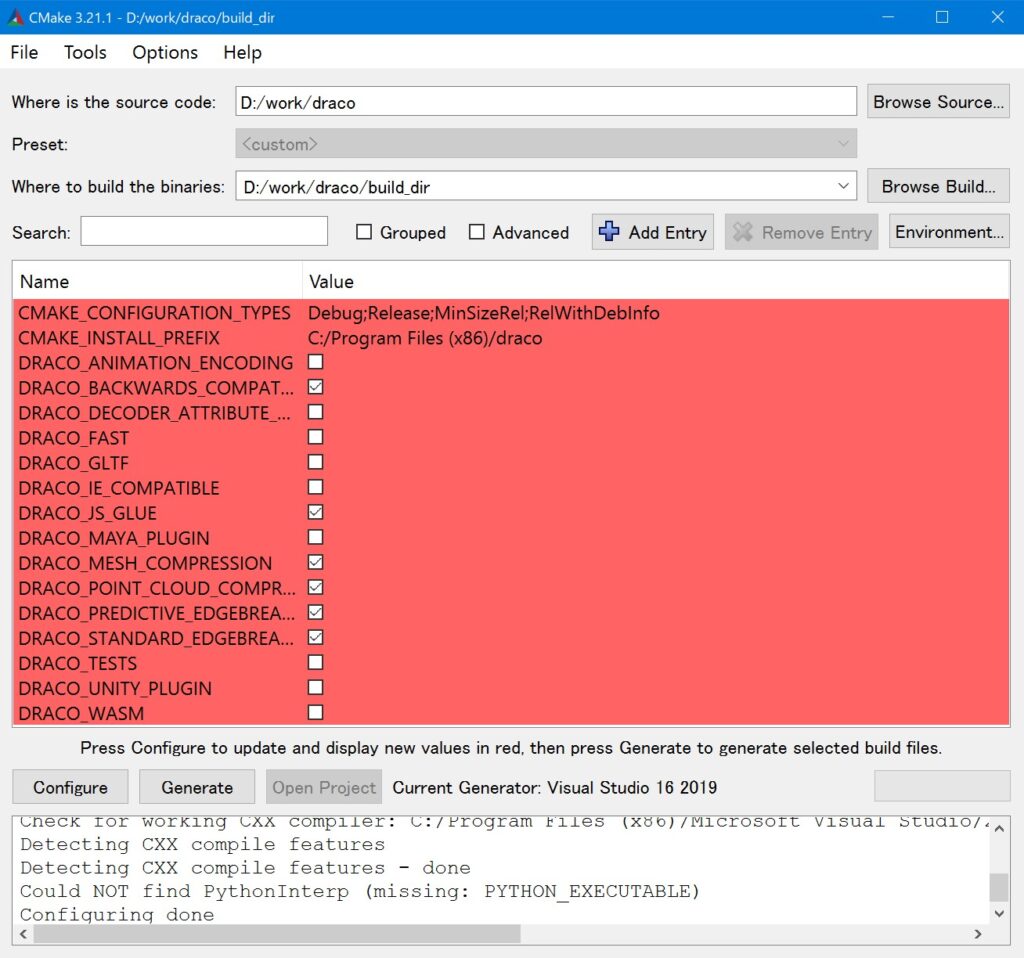The width and height of the screenshot is (1024, 958).
Task: Click the CMake logo in the title bar
Action: click(x=16, y=18)
